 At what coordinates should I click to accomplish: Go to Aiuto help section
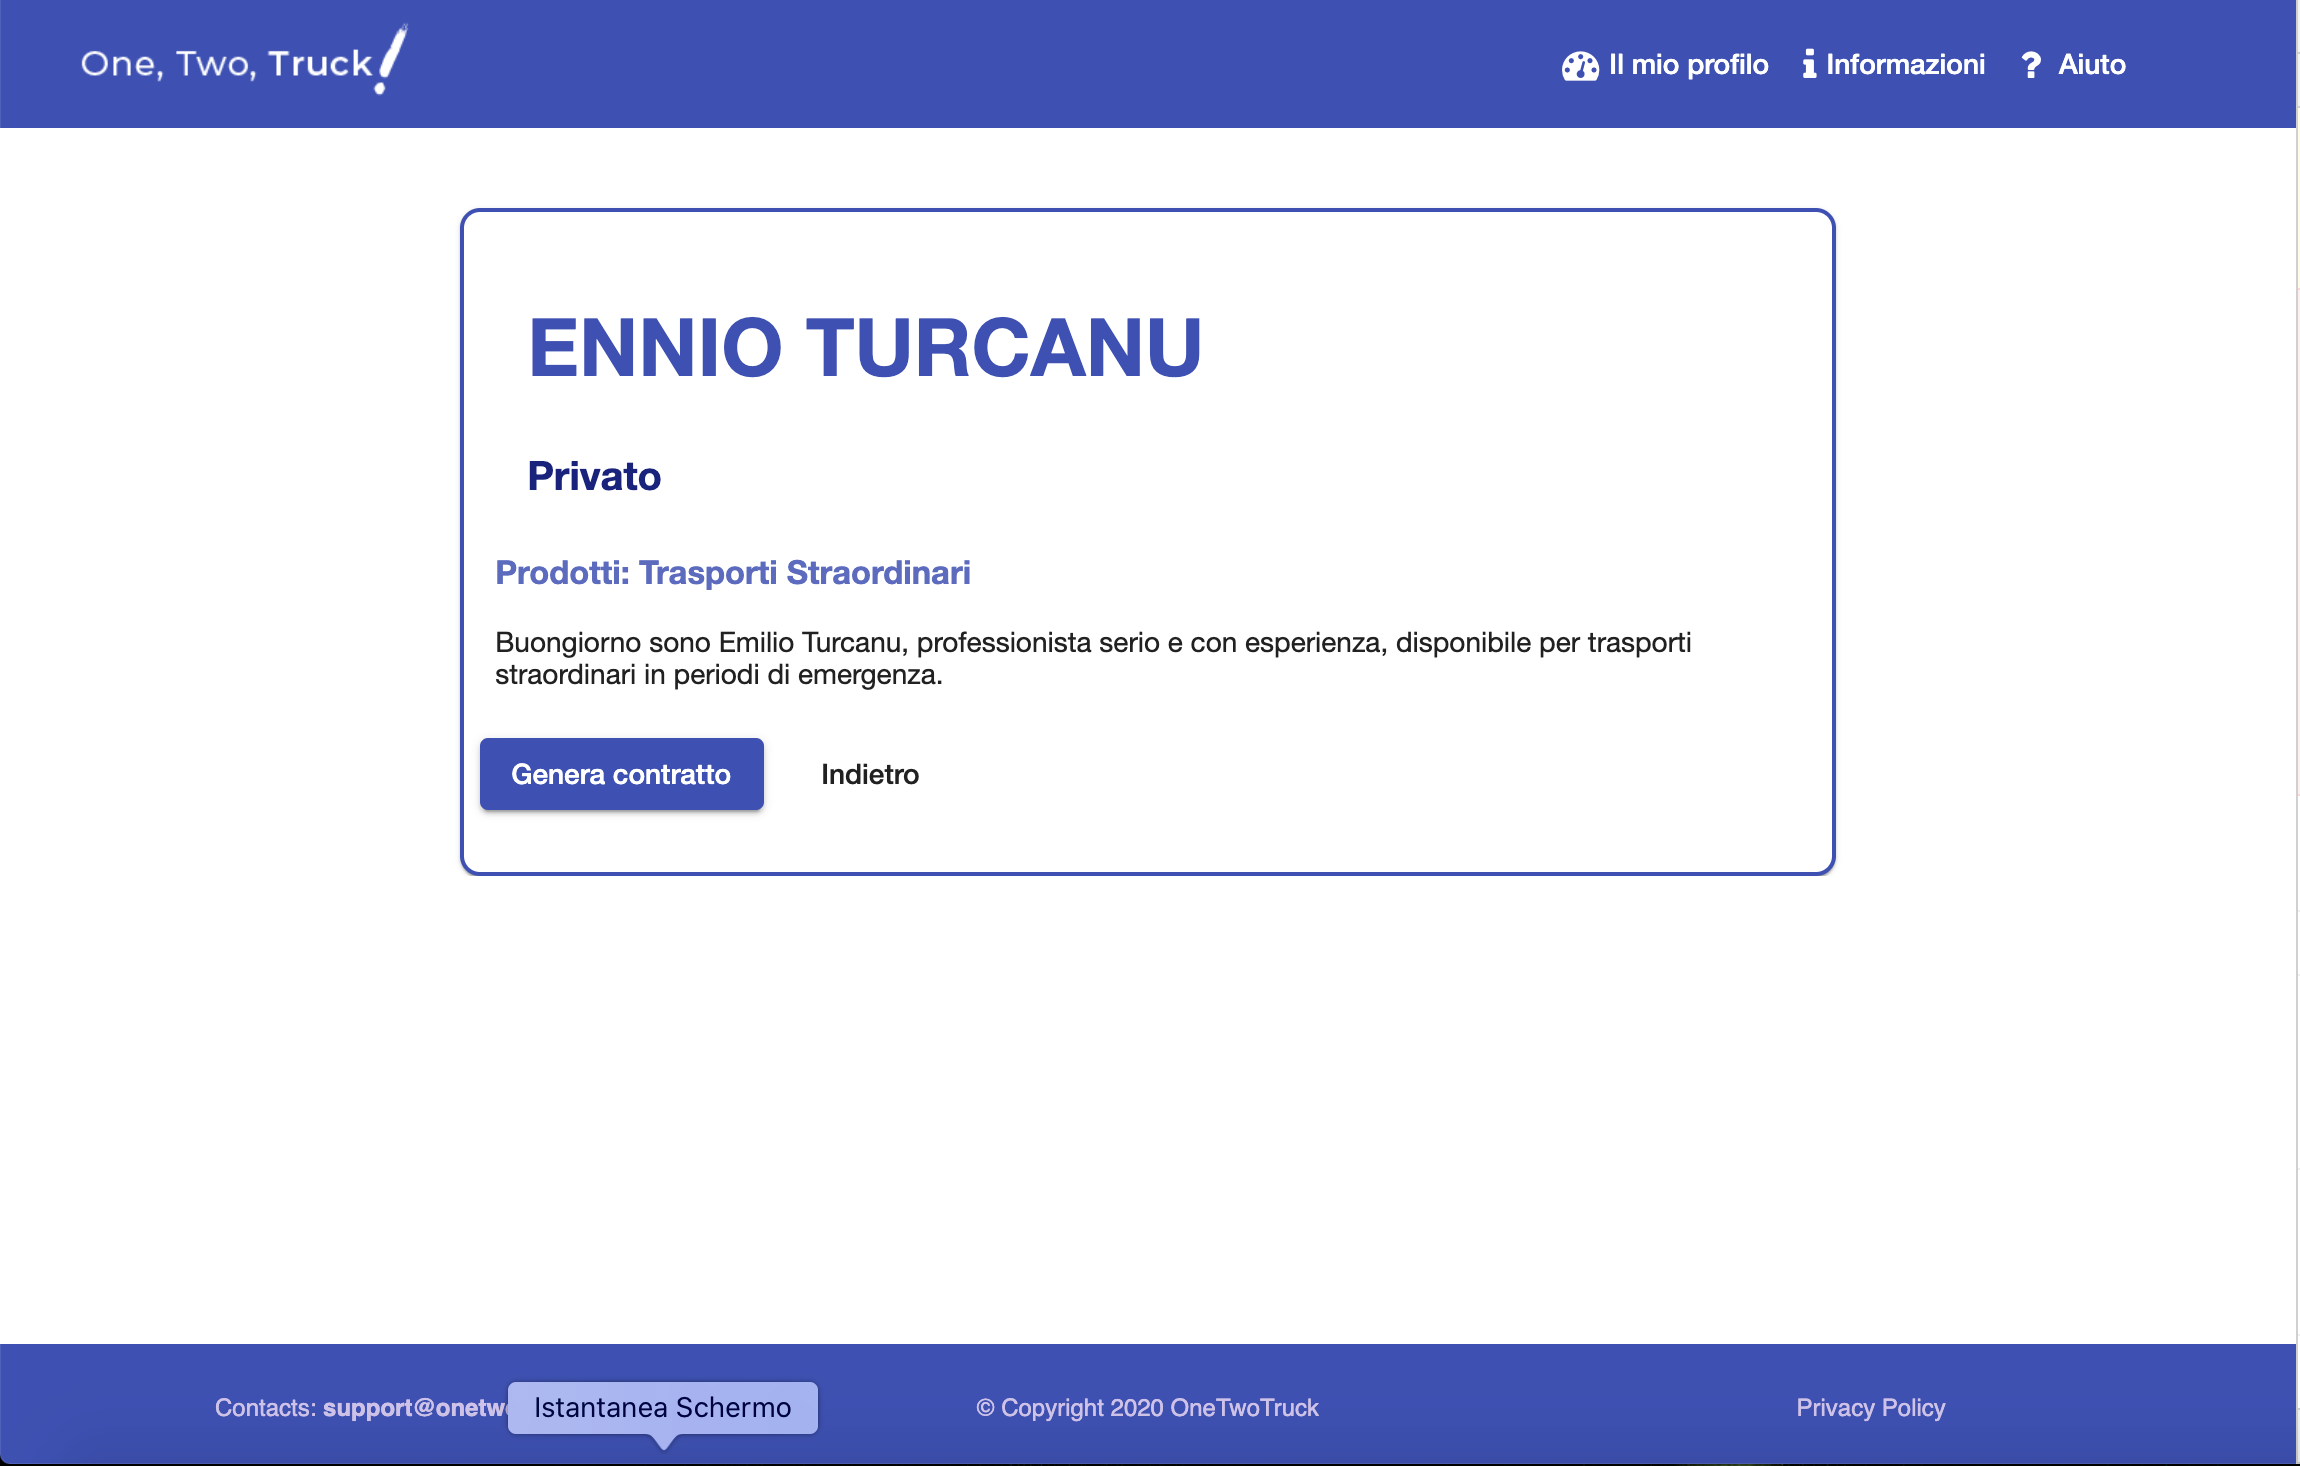pos(2091,65)
